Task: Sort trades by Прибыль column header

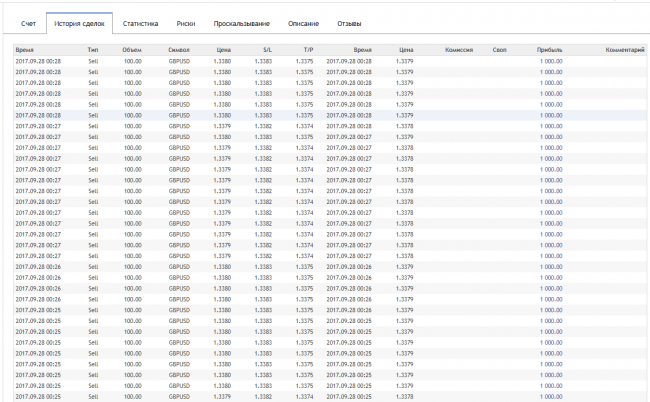Action: point(549,48)
